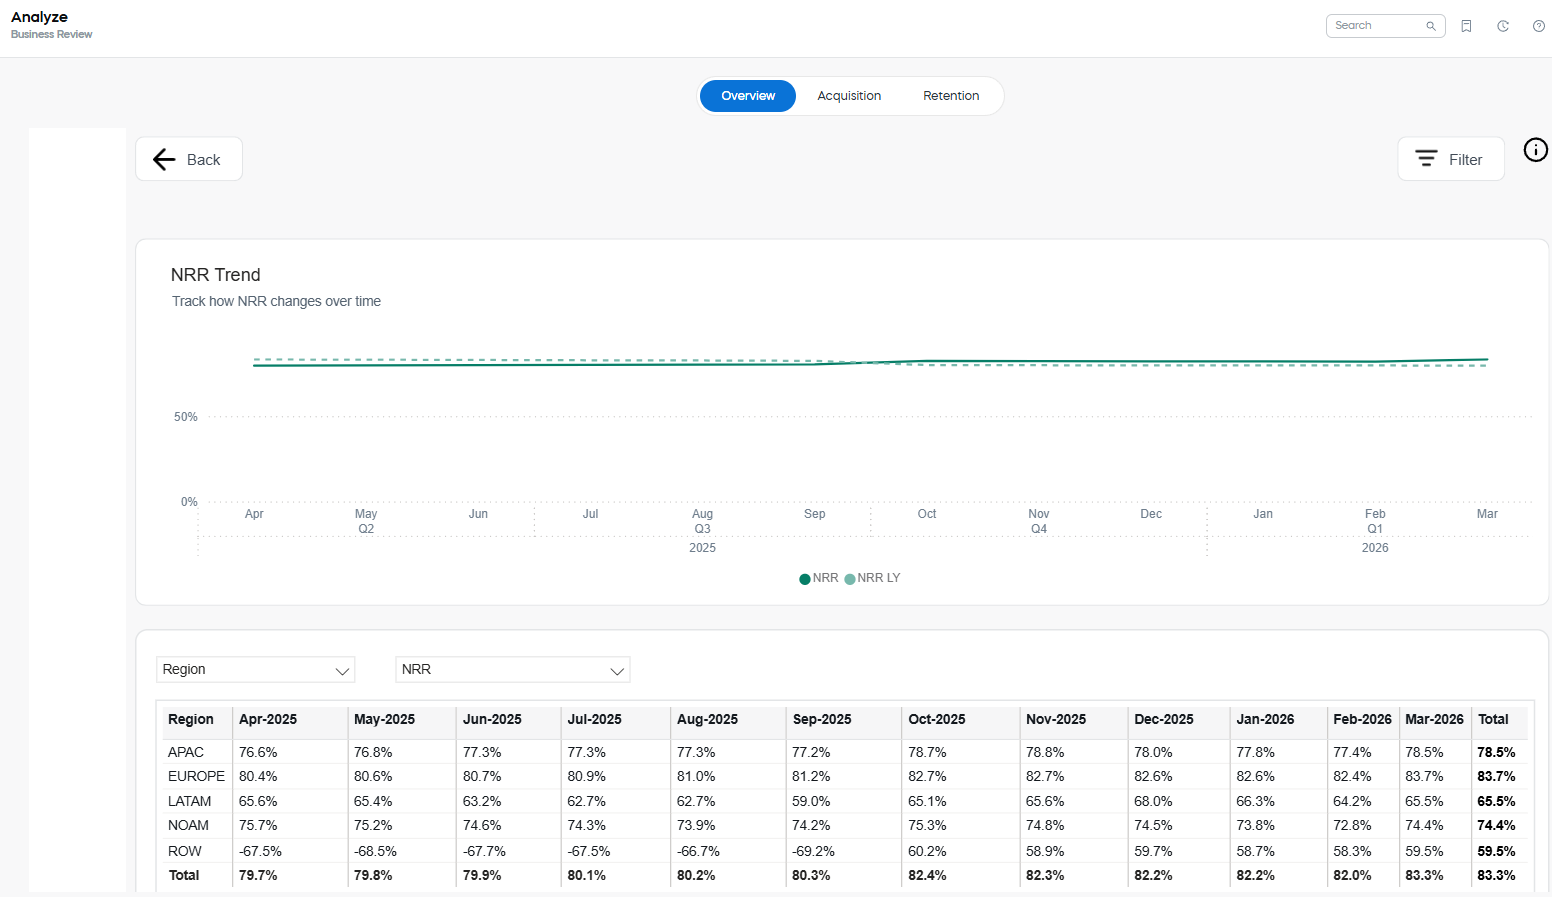This screenshot has width=1552, height=897.
Task: Toggle the NRR LY series visibility
Action: tap(872, 578)
